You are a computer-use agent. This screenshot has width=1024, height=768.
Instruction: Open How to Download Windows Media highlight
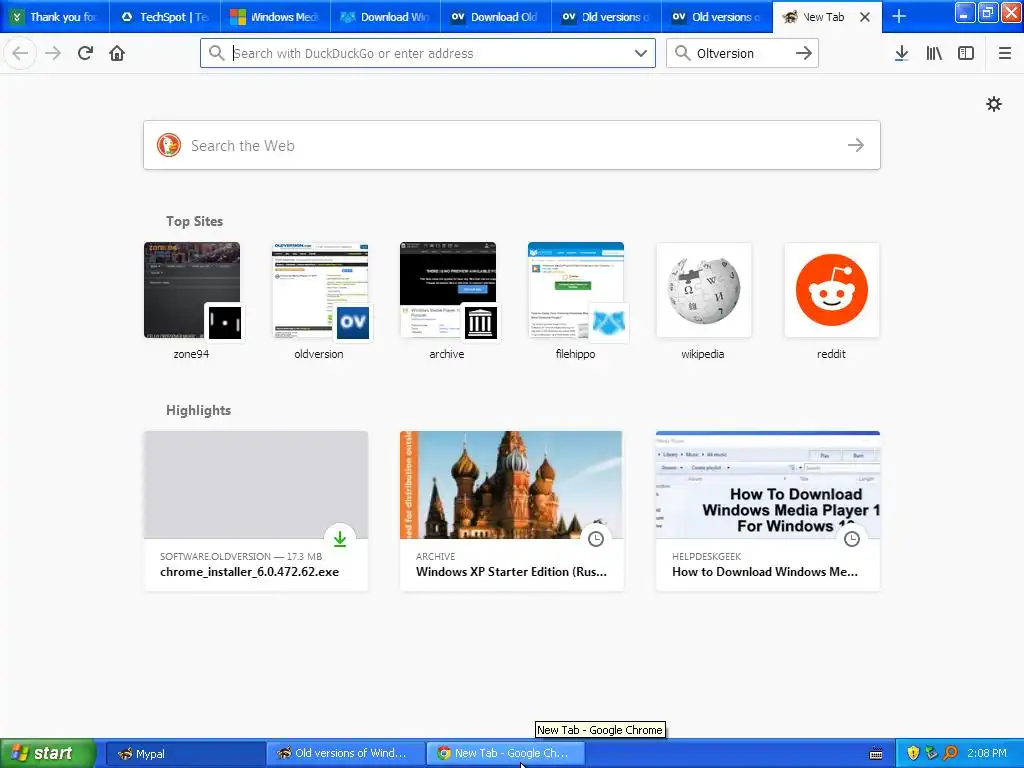pyautogui.click(x=768, y=511)
